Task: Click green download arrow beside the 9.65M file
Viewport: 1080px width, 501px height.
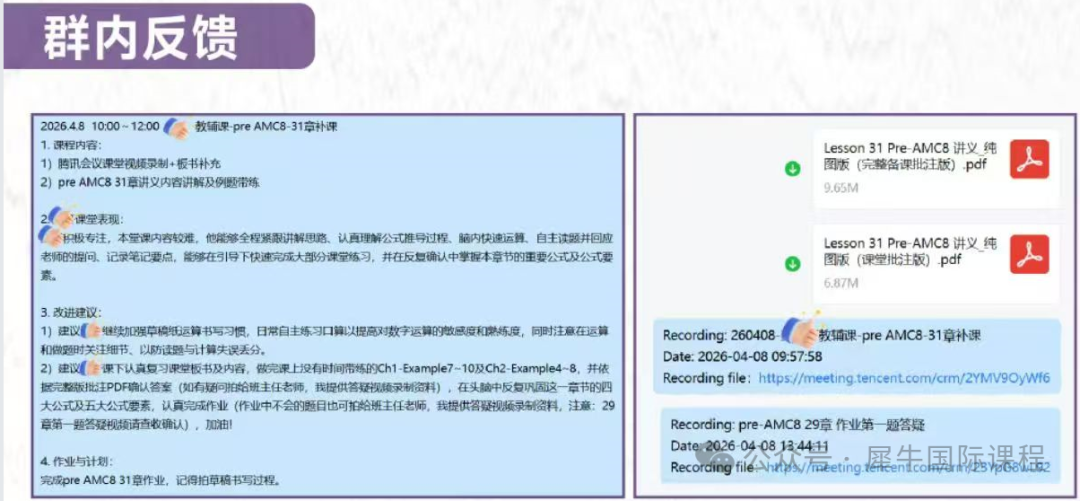Action: [793, 169]
